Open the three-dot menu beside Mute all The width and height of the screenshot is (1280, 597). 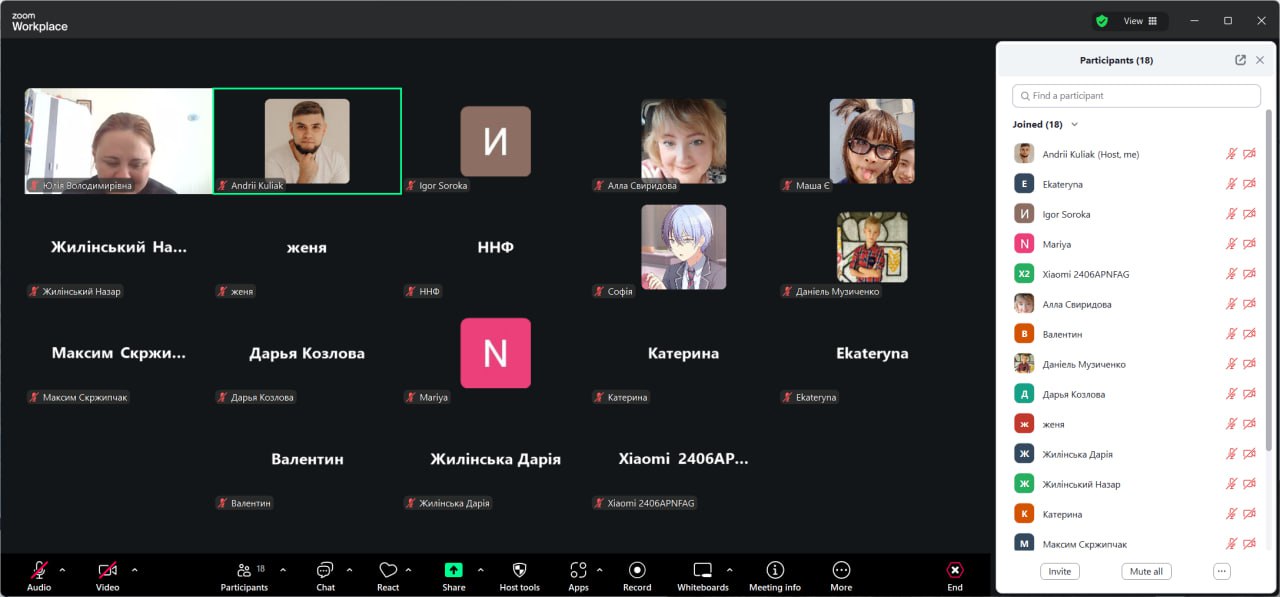[1221, 571]
